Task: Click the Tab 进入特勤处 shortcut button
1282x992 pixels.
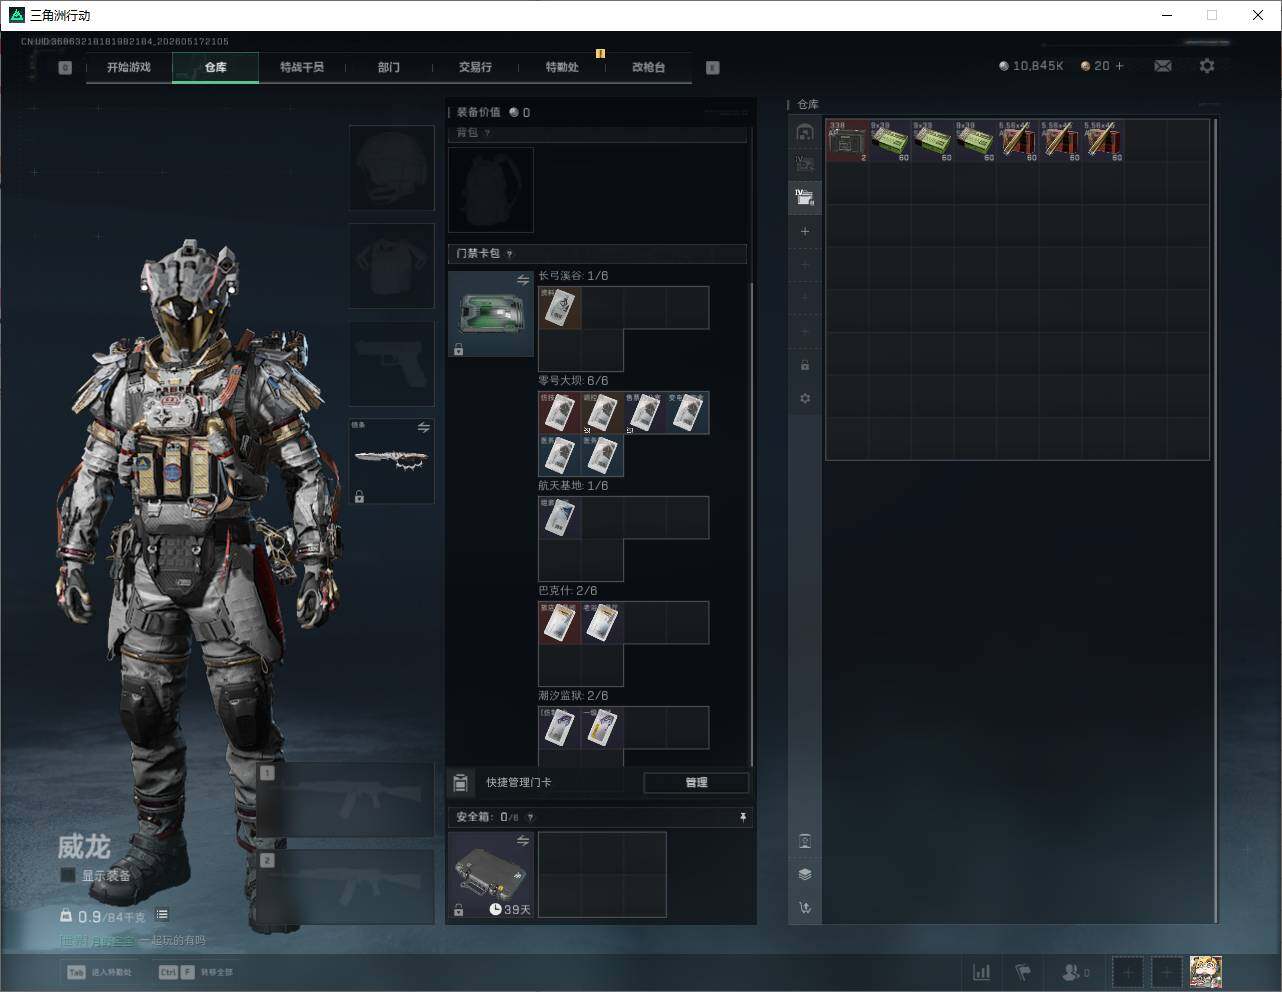Action: pos(99,972)
